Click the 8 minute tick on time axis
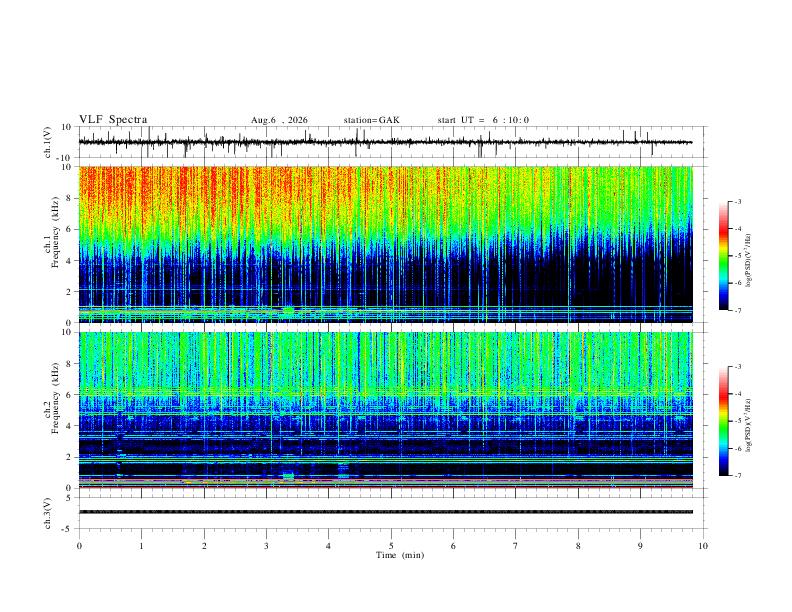Screen dimensions: 792x612 click(x=578, y=546)
